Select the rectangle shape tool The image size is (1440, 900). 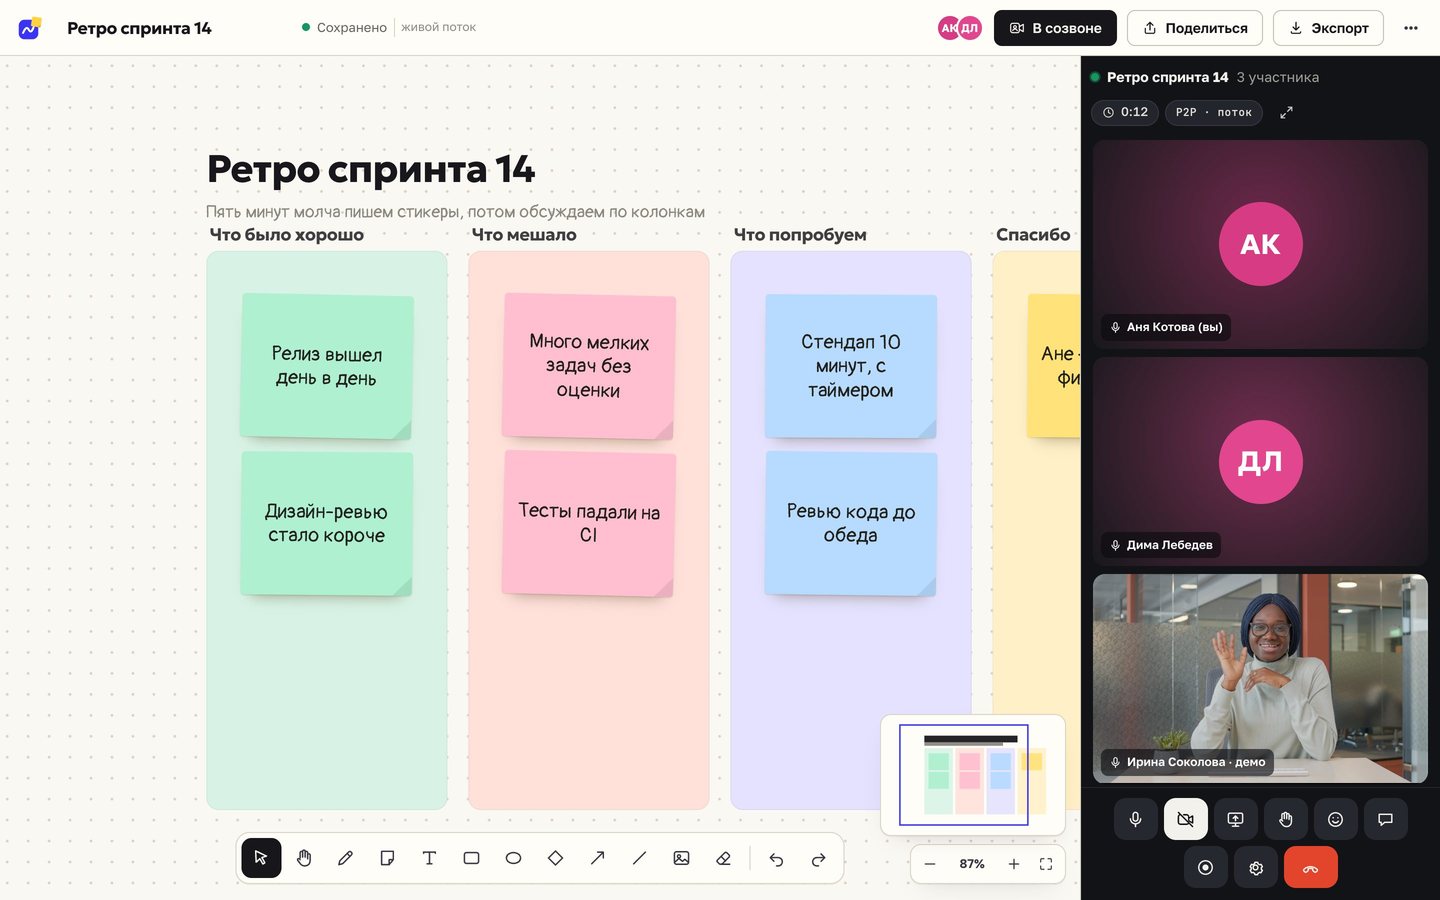click(472, 858)
